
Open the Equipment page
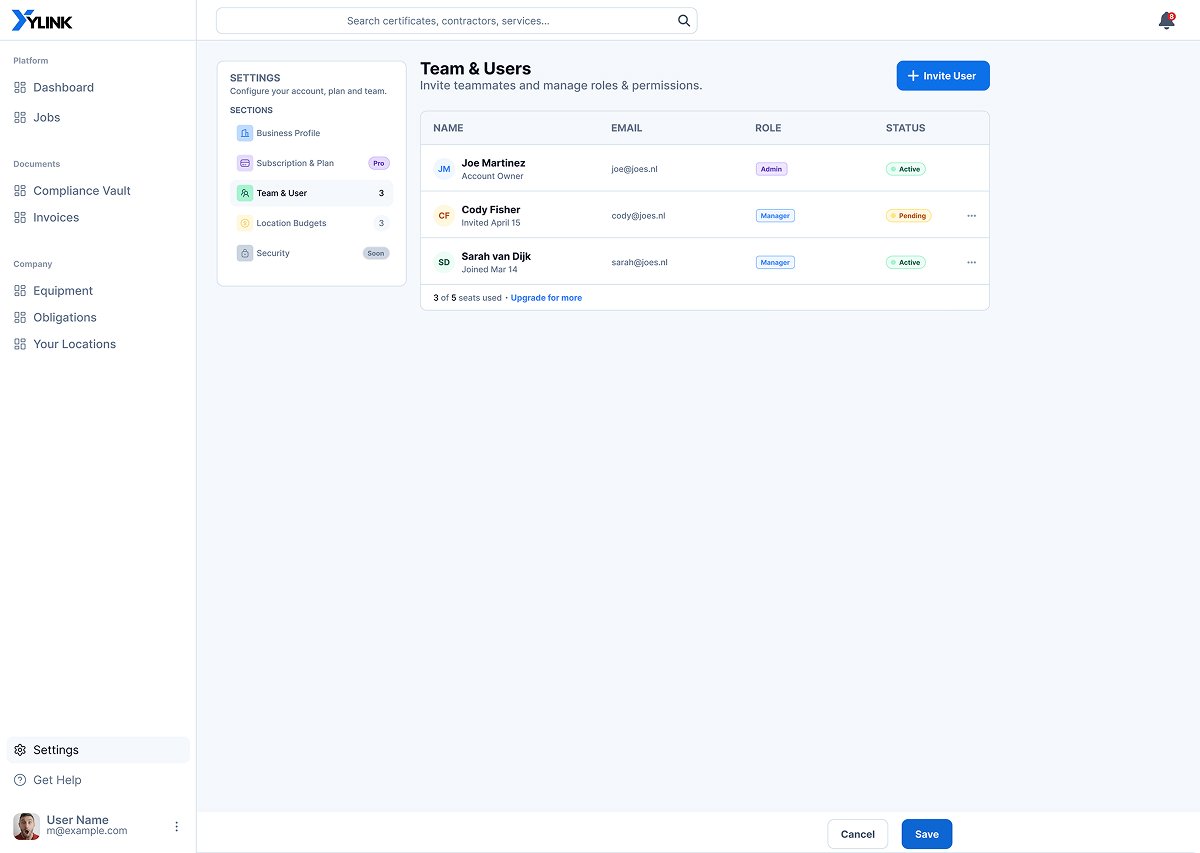pyautogui.click(x=63, y=290)
